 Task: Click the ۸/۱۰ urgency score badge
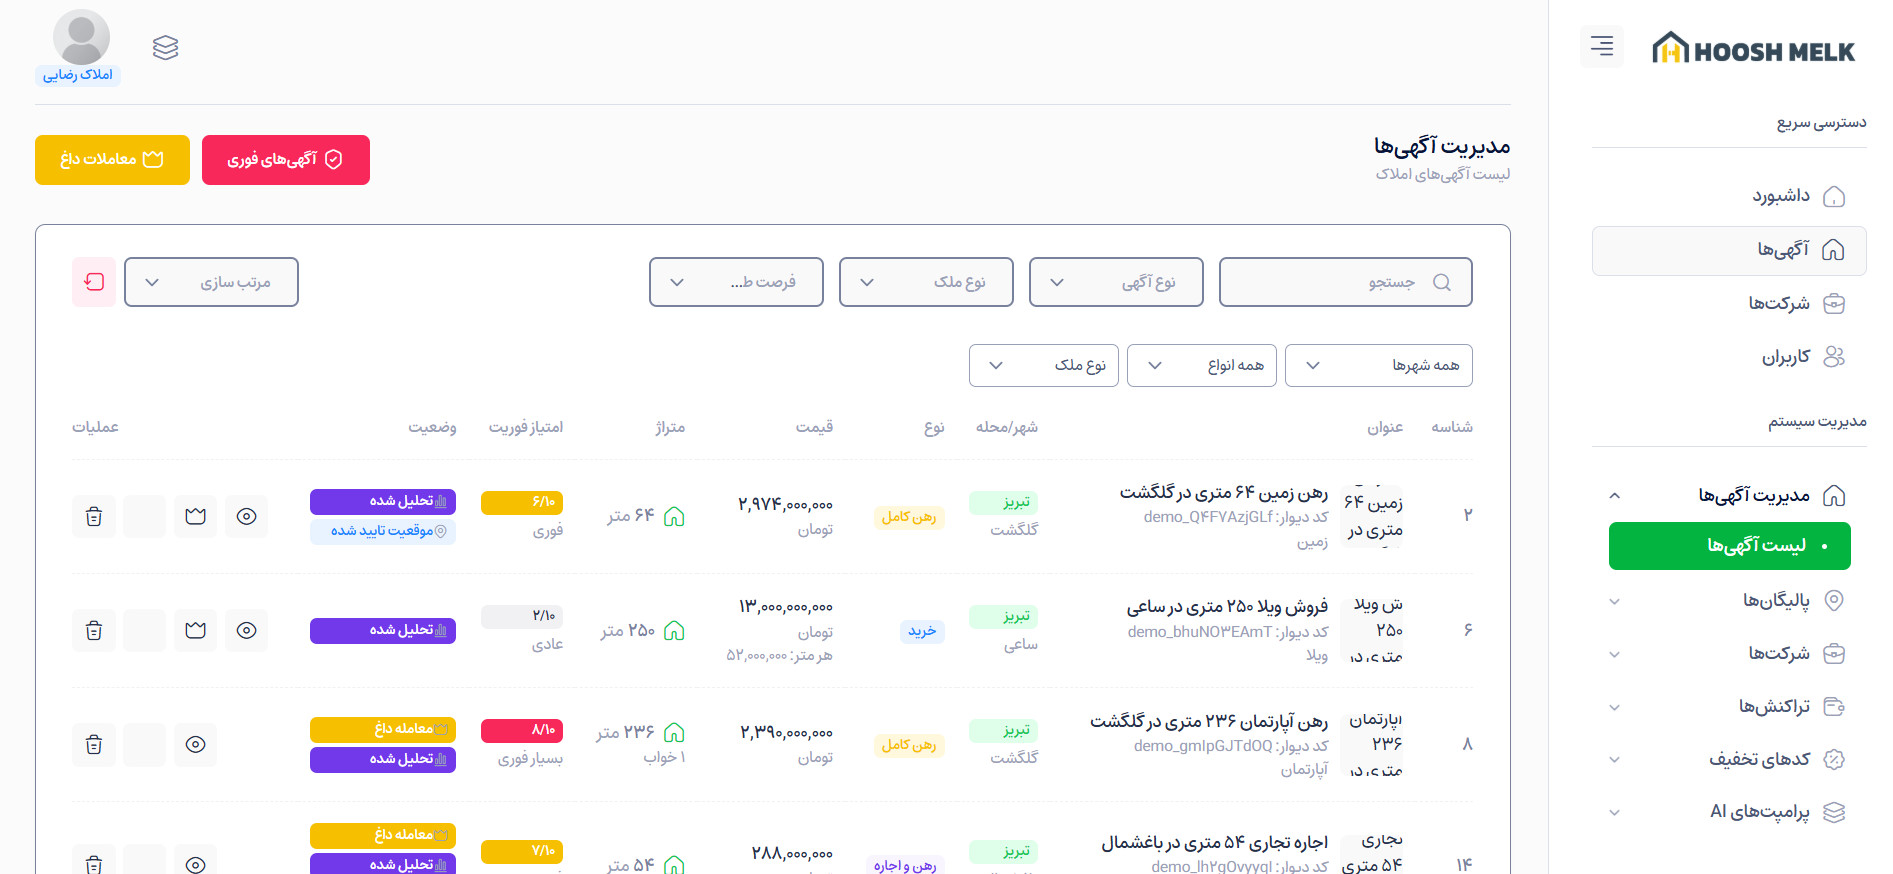coord(522,730)
